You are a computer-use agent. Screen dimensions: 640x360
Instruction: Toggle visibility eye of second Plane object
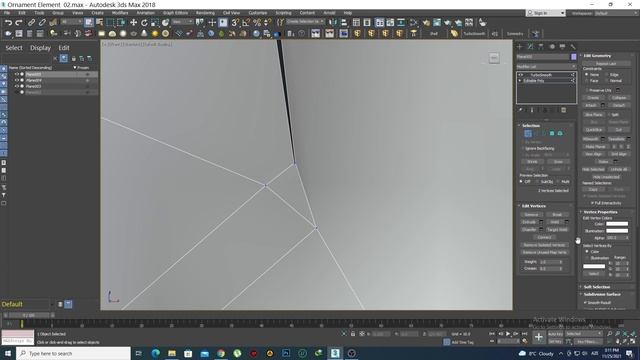[17, 80]
